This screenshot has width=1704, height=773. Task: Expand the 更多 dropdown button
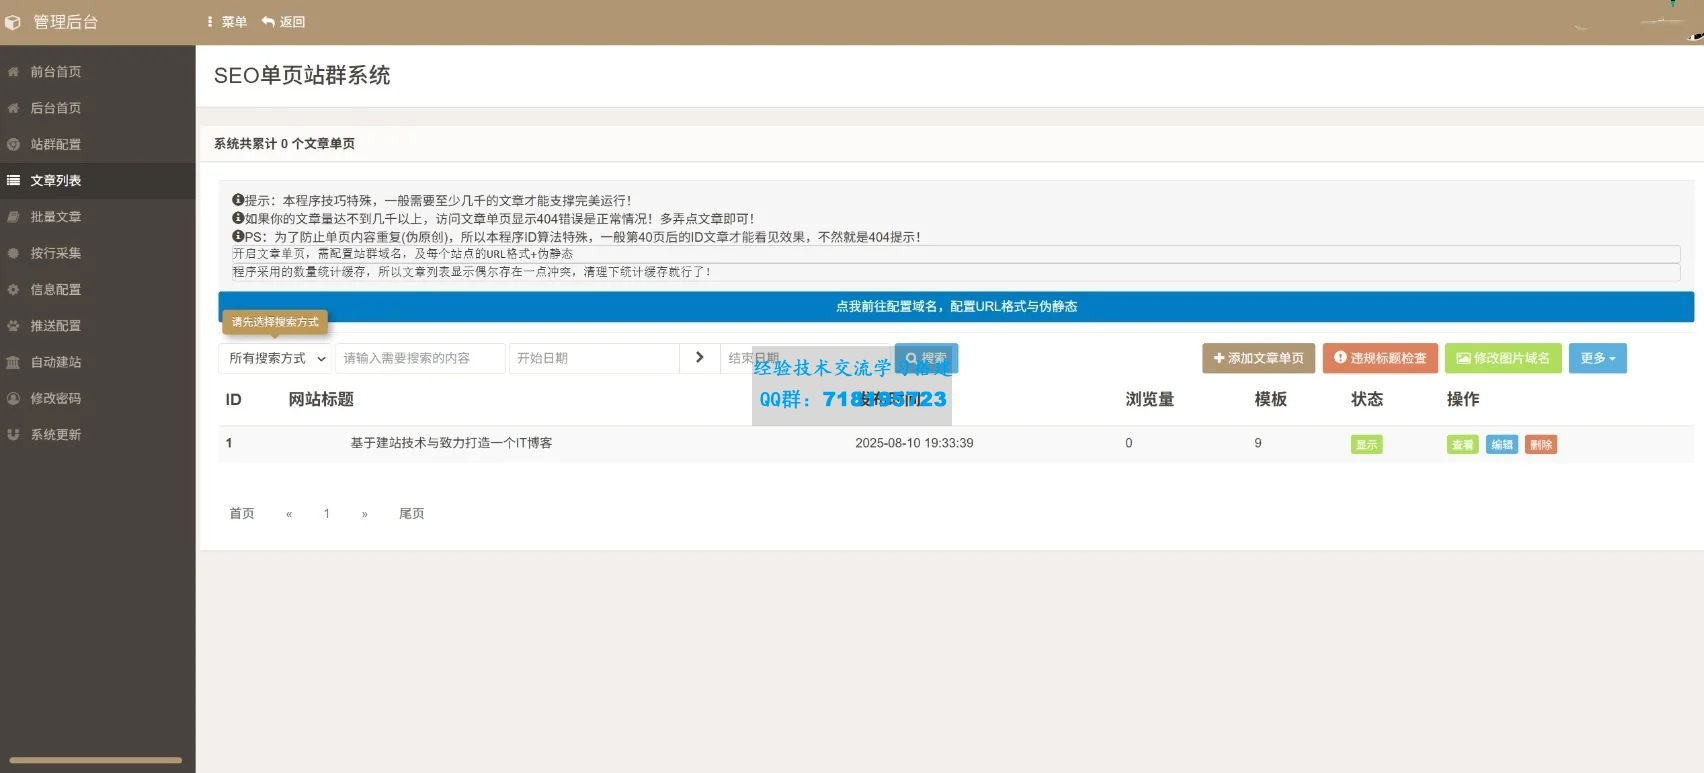pos(1597,358)
